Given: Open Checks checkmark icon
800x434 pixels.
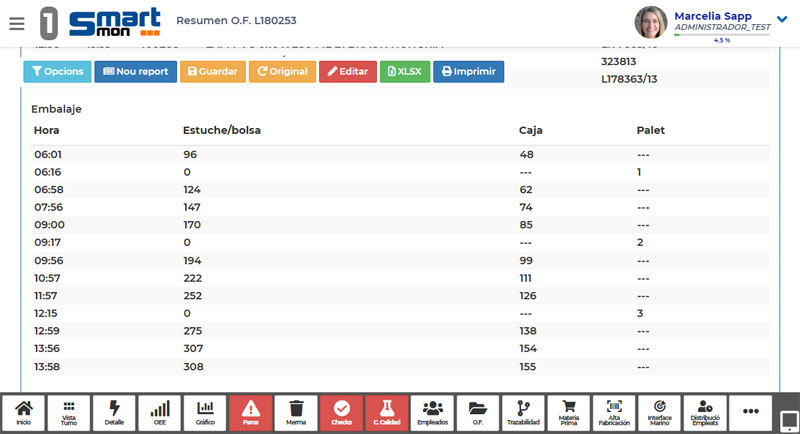Looking at the screenshot, I should [342, 413].
